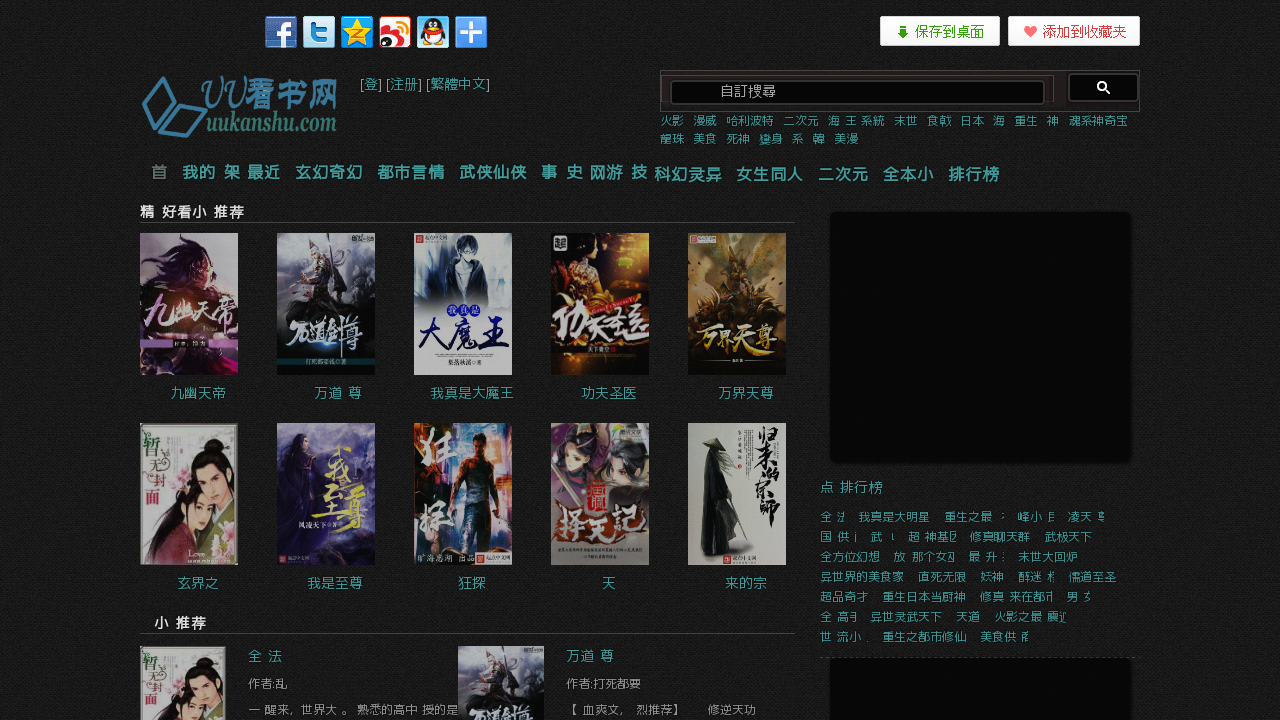Open more sharing options plus icon
This screenshot has width=1280, height=720.
pos(471,32)
